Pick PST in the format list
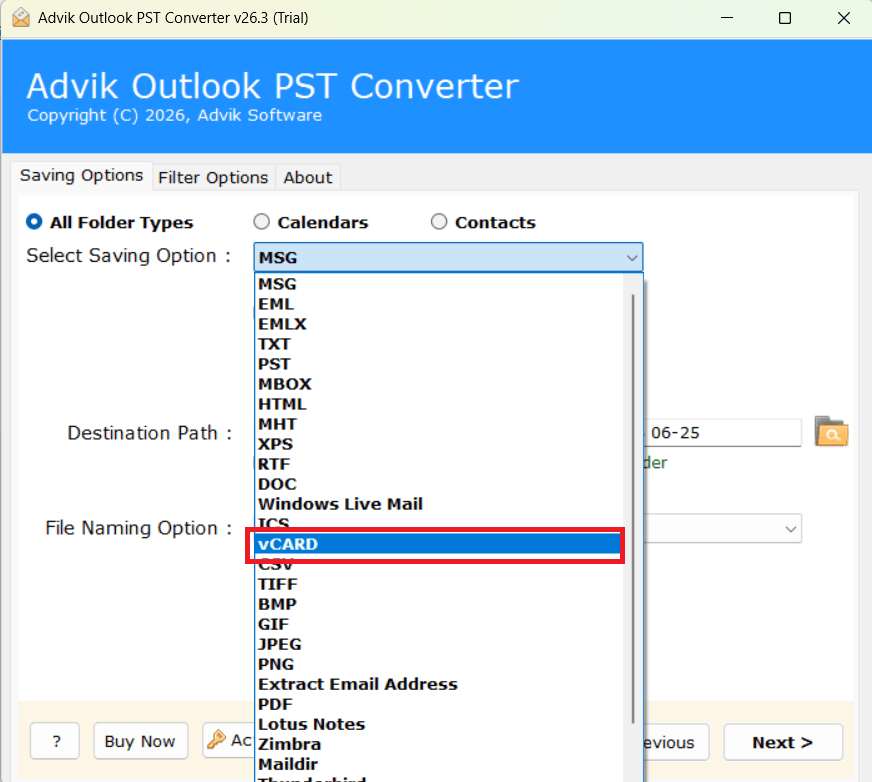 pos(439,364)
